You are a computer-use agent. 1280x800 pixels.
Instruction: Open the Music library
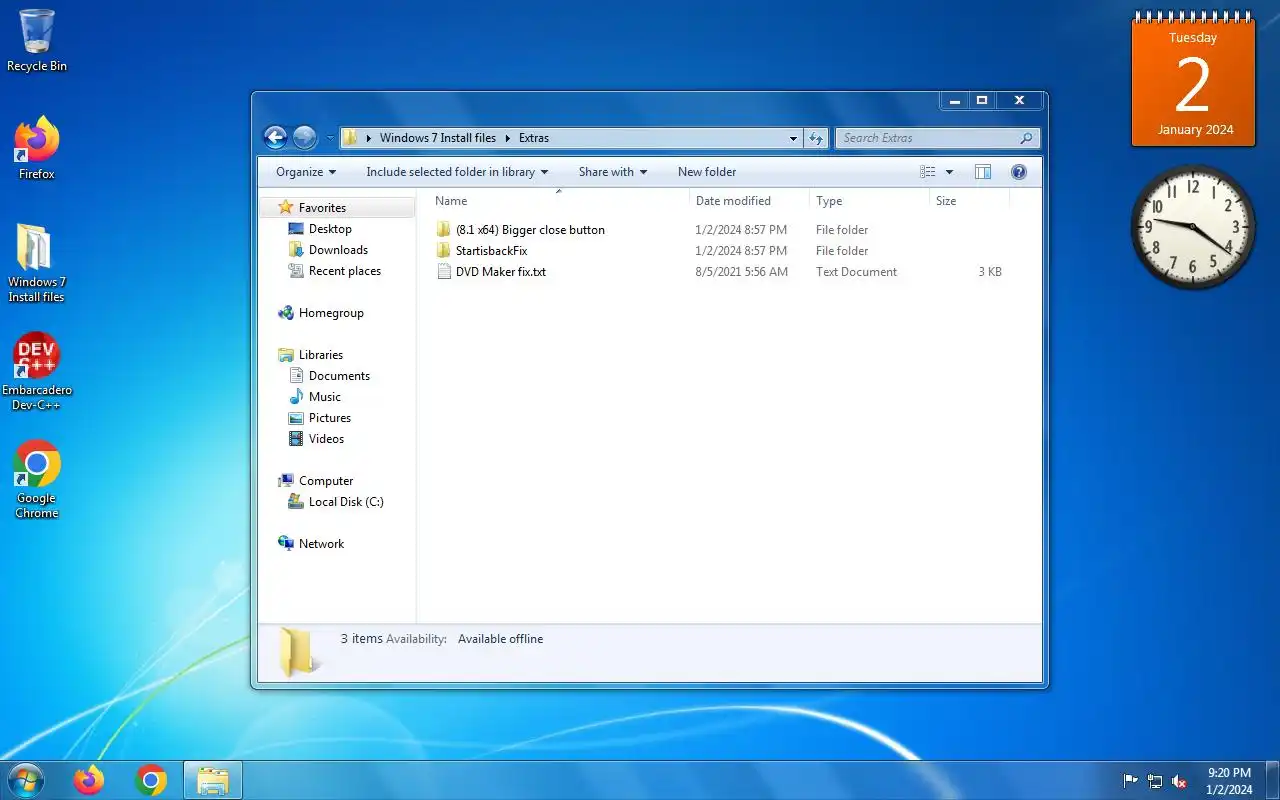coord(325,397)
